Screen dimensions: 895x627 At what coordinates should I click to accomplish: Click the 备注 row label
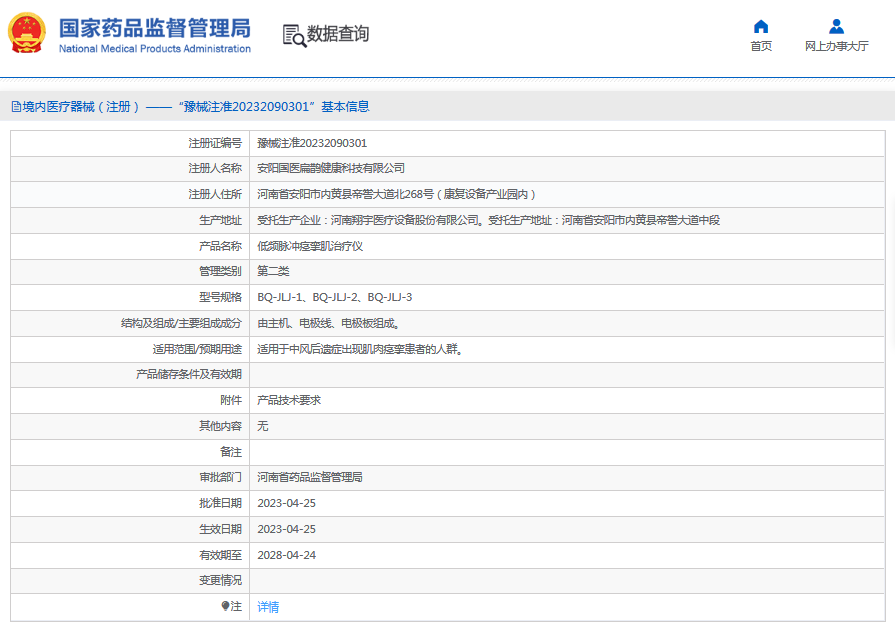click(x=231, y=452)
